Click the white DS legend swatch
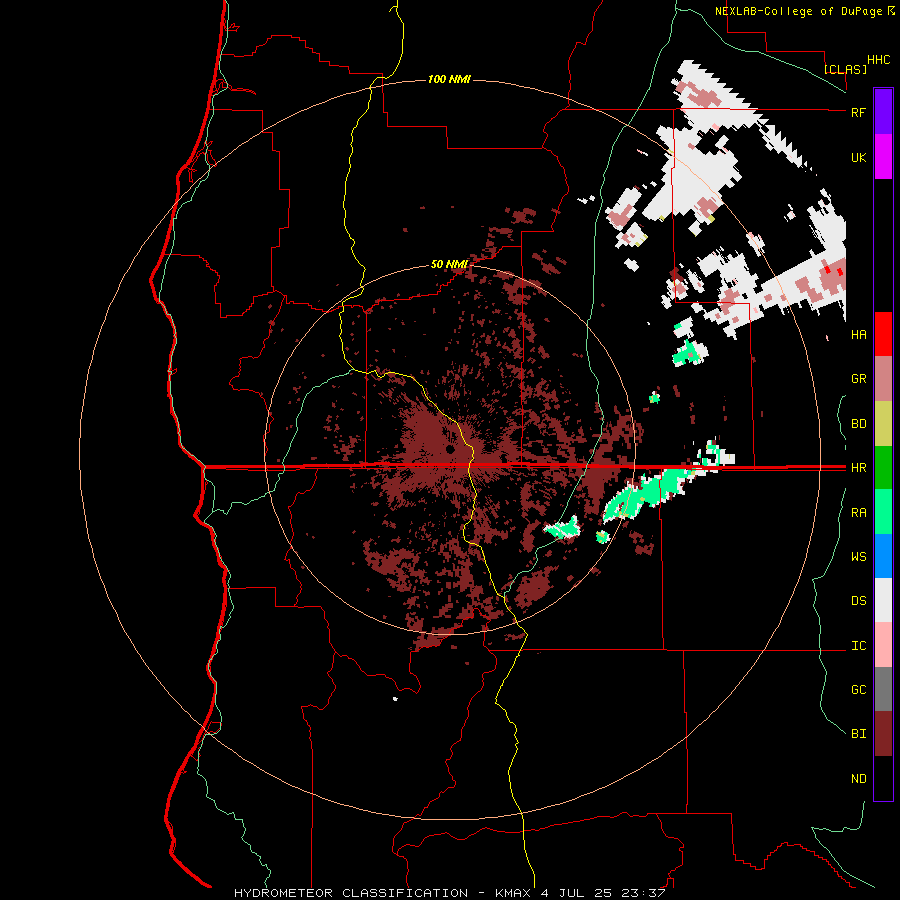Image resolution: width=900 pixels, height=900 pixels. tap(883, 600)
